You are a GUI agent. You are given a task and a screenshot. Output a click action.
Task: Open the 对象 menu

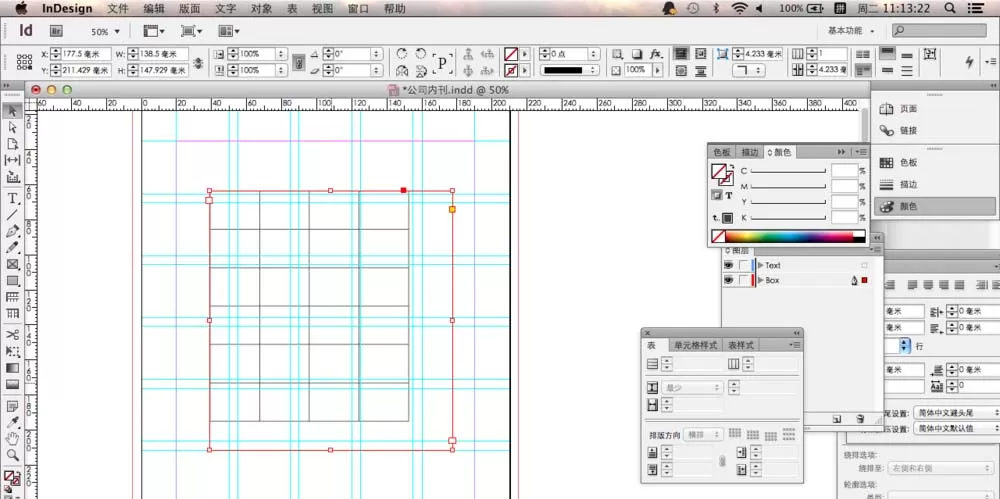(261, 9)
